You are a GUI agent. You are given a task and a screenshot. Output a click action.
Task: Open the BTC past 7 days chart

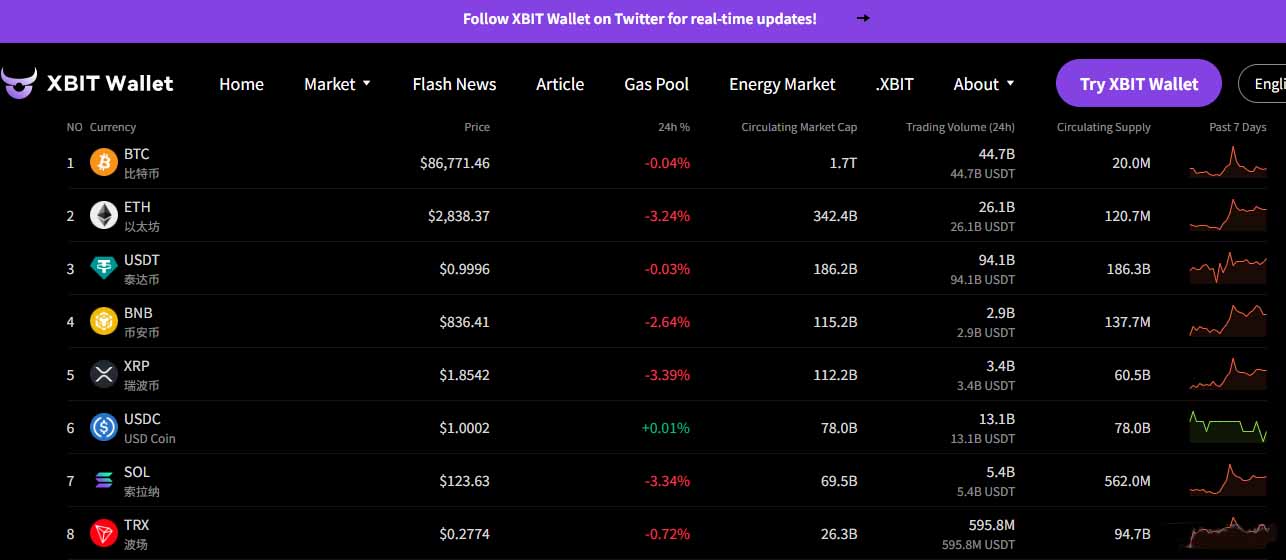point(1227,162)
